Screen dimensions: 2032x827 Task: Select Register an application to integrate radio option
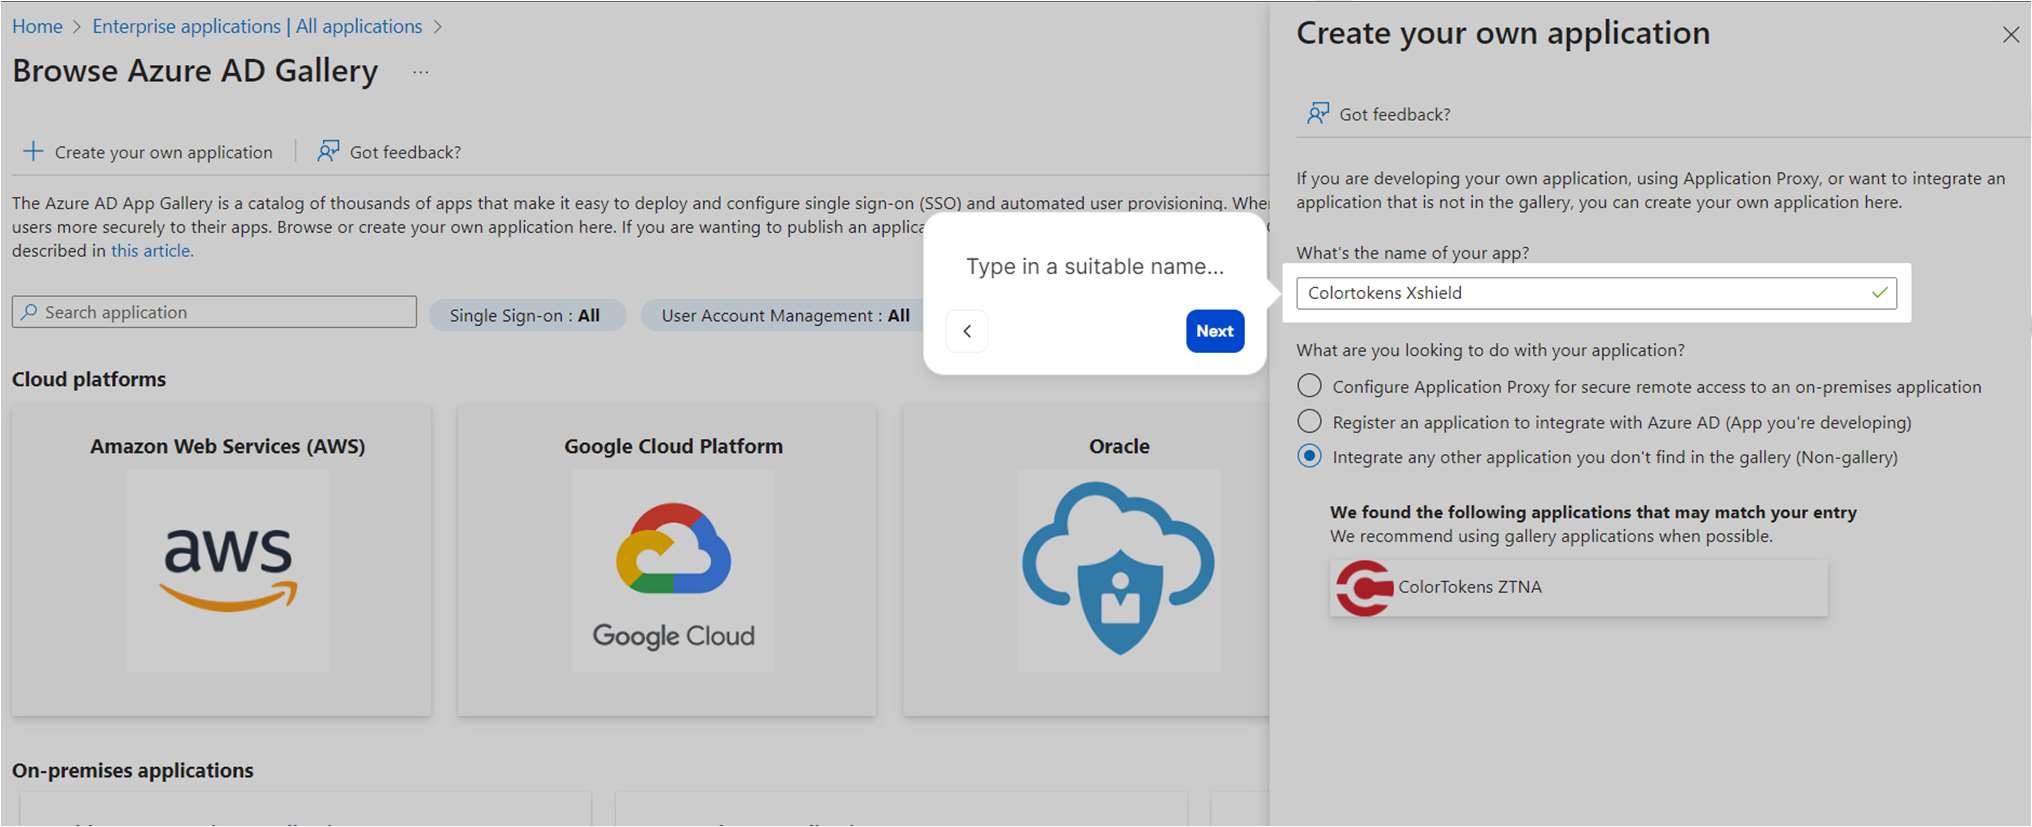1309,421
